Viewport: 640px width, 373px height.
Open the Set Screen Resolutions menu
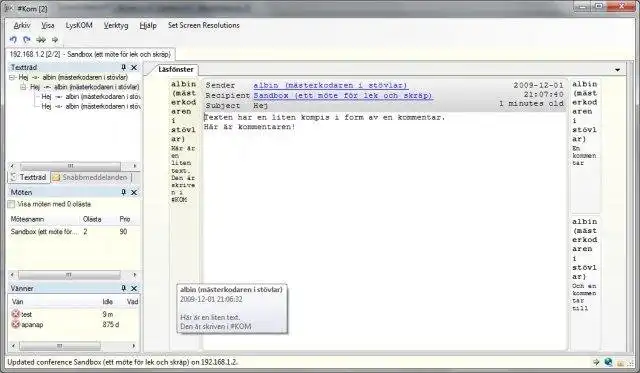coord(204,25)
